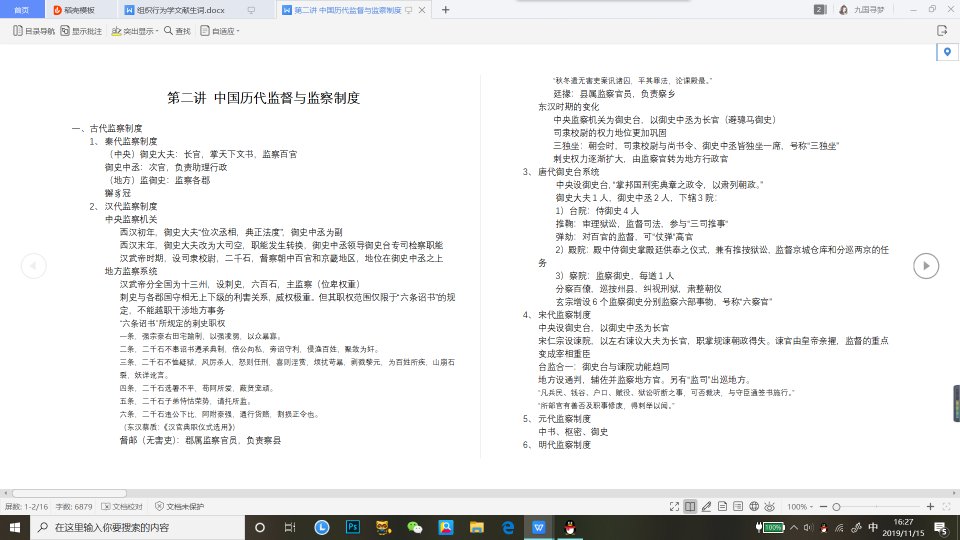The height and width of the screenshot is (540, 960).
Task: Click the zoom slider handle
Action: [x=836, y=506]
